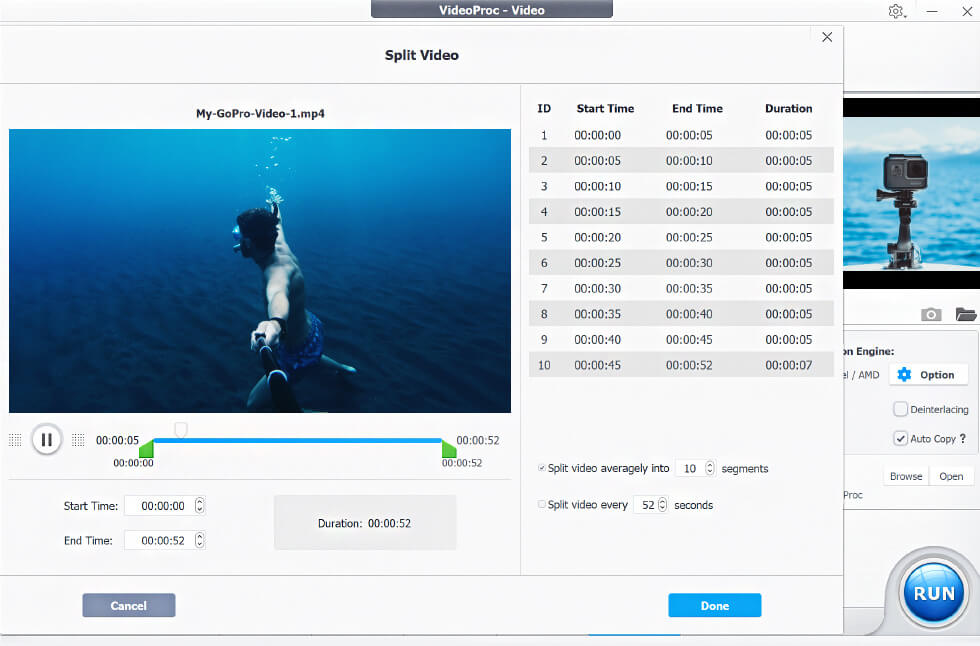Image resolution: width=980 pixels, height=646 pixels.
Task: Click the Auto Copy help question mark
Action: [962, 439]
